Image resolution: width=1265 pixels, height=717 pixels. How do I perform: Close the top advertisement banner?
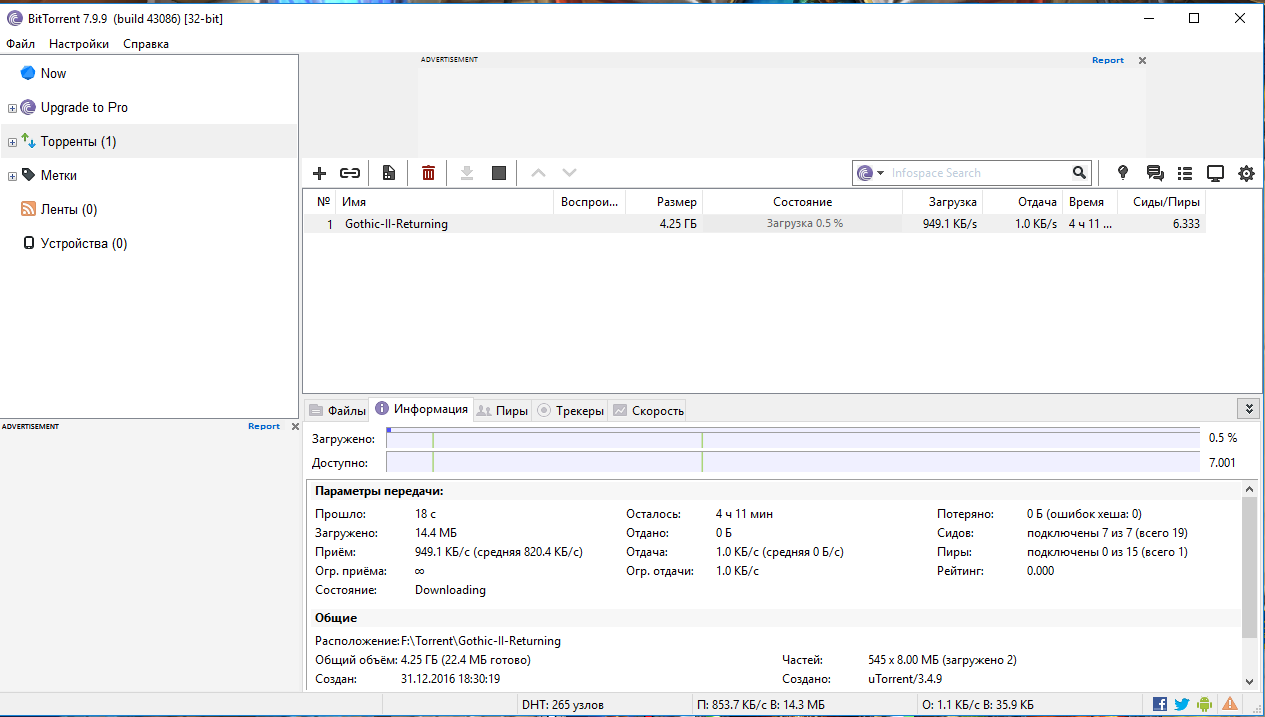coord(1142,60)
